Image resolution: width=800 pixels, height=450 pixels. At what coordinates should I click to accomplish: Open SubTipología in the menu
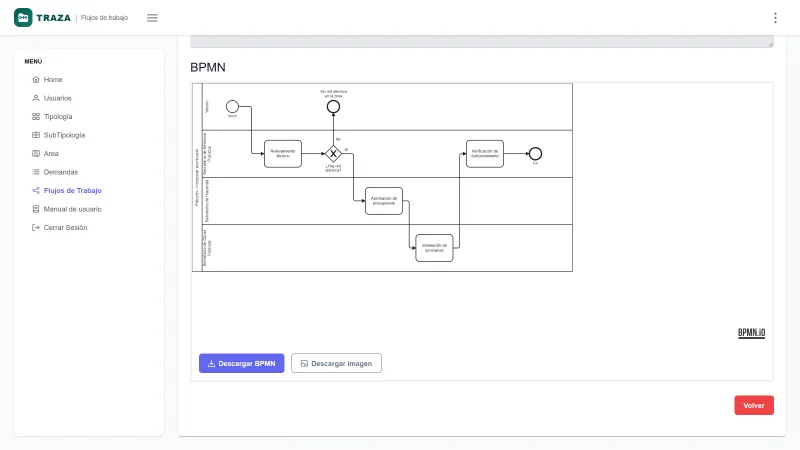click(x=64, y=135)
